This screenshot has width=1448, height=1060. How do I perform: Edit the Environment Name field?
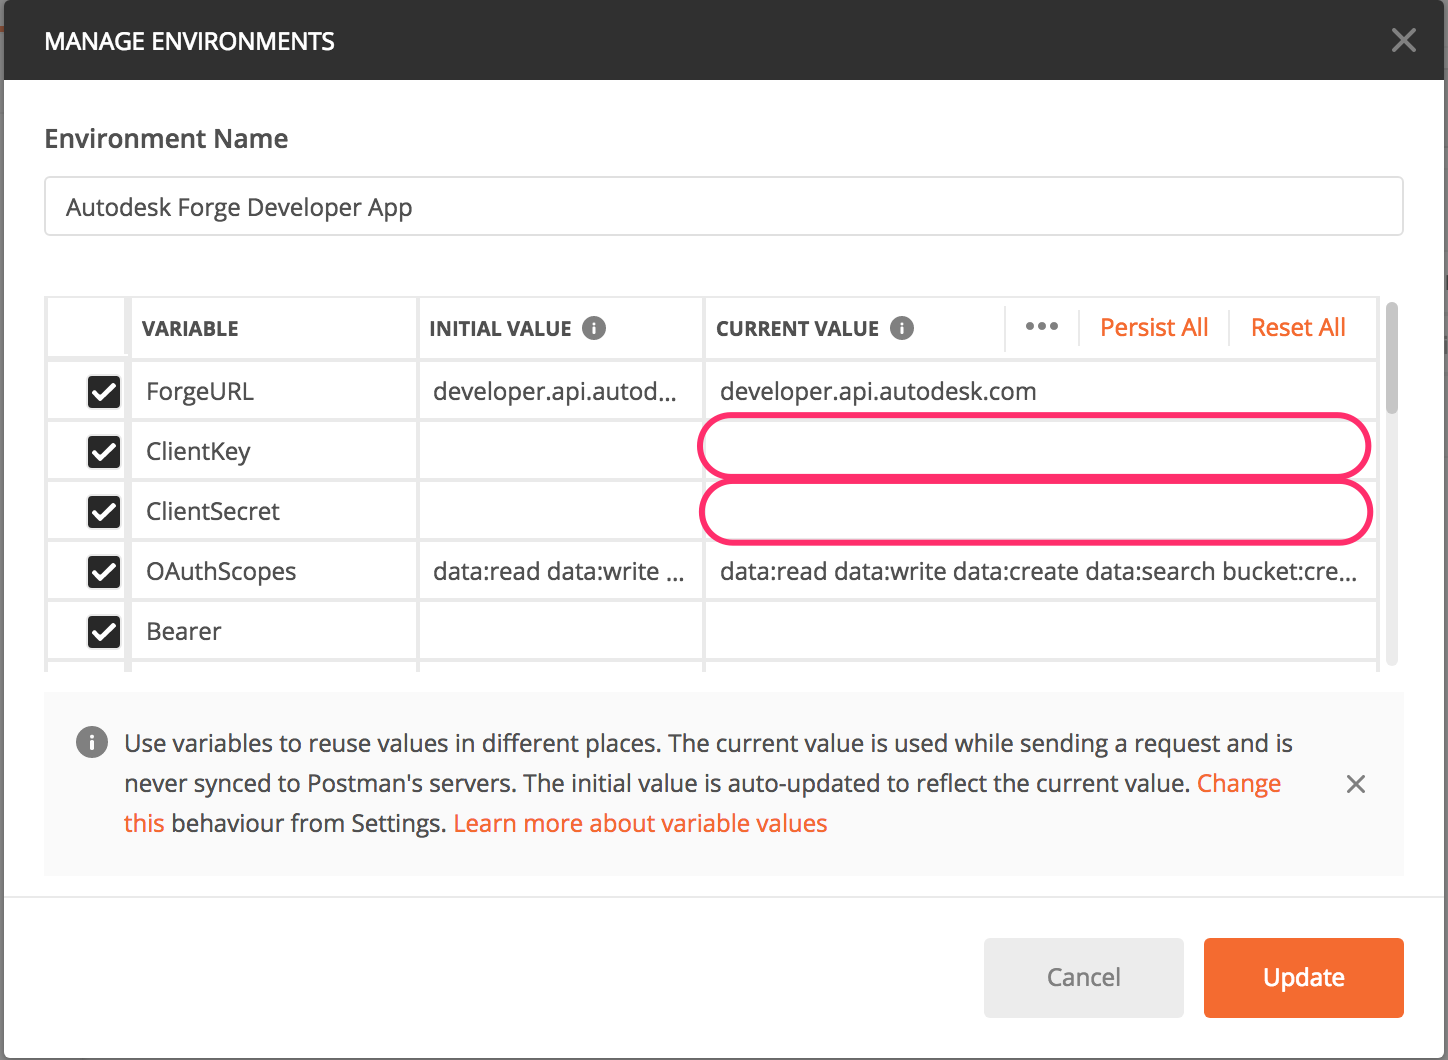point(724,207)
